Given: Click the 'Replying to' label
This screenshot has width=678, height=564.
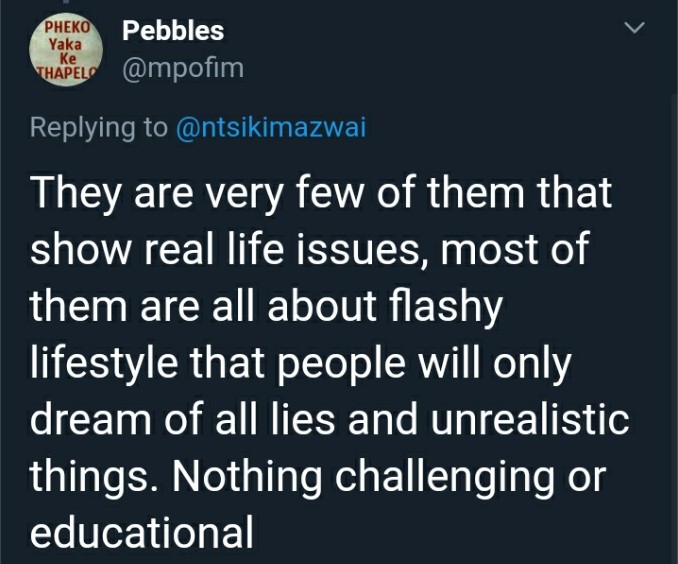Looking at the screenshot, I should 99,128.
